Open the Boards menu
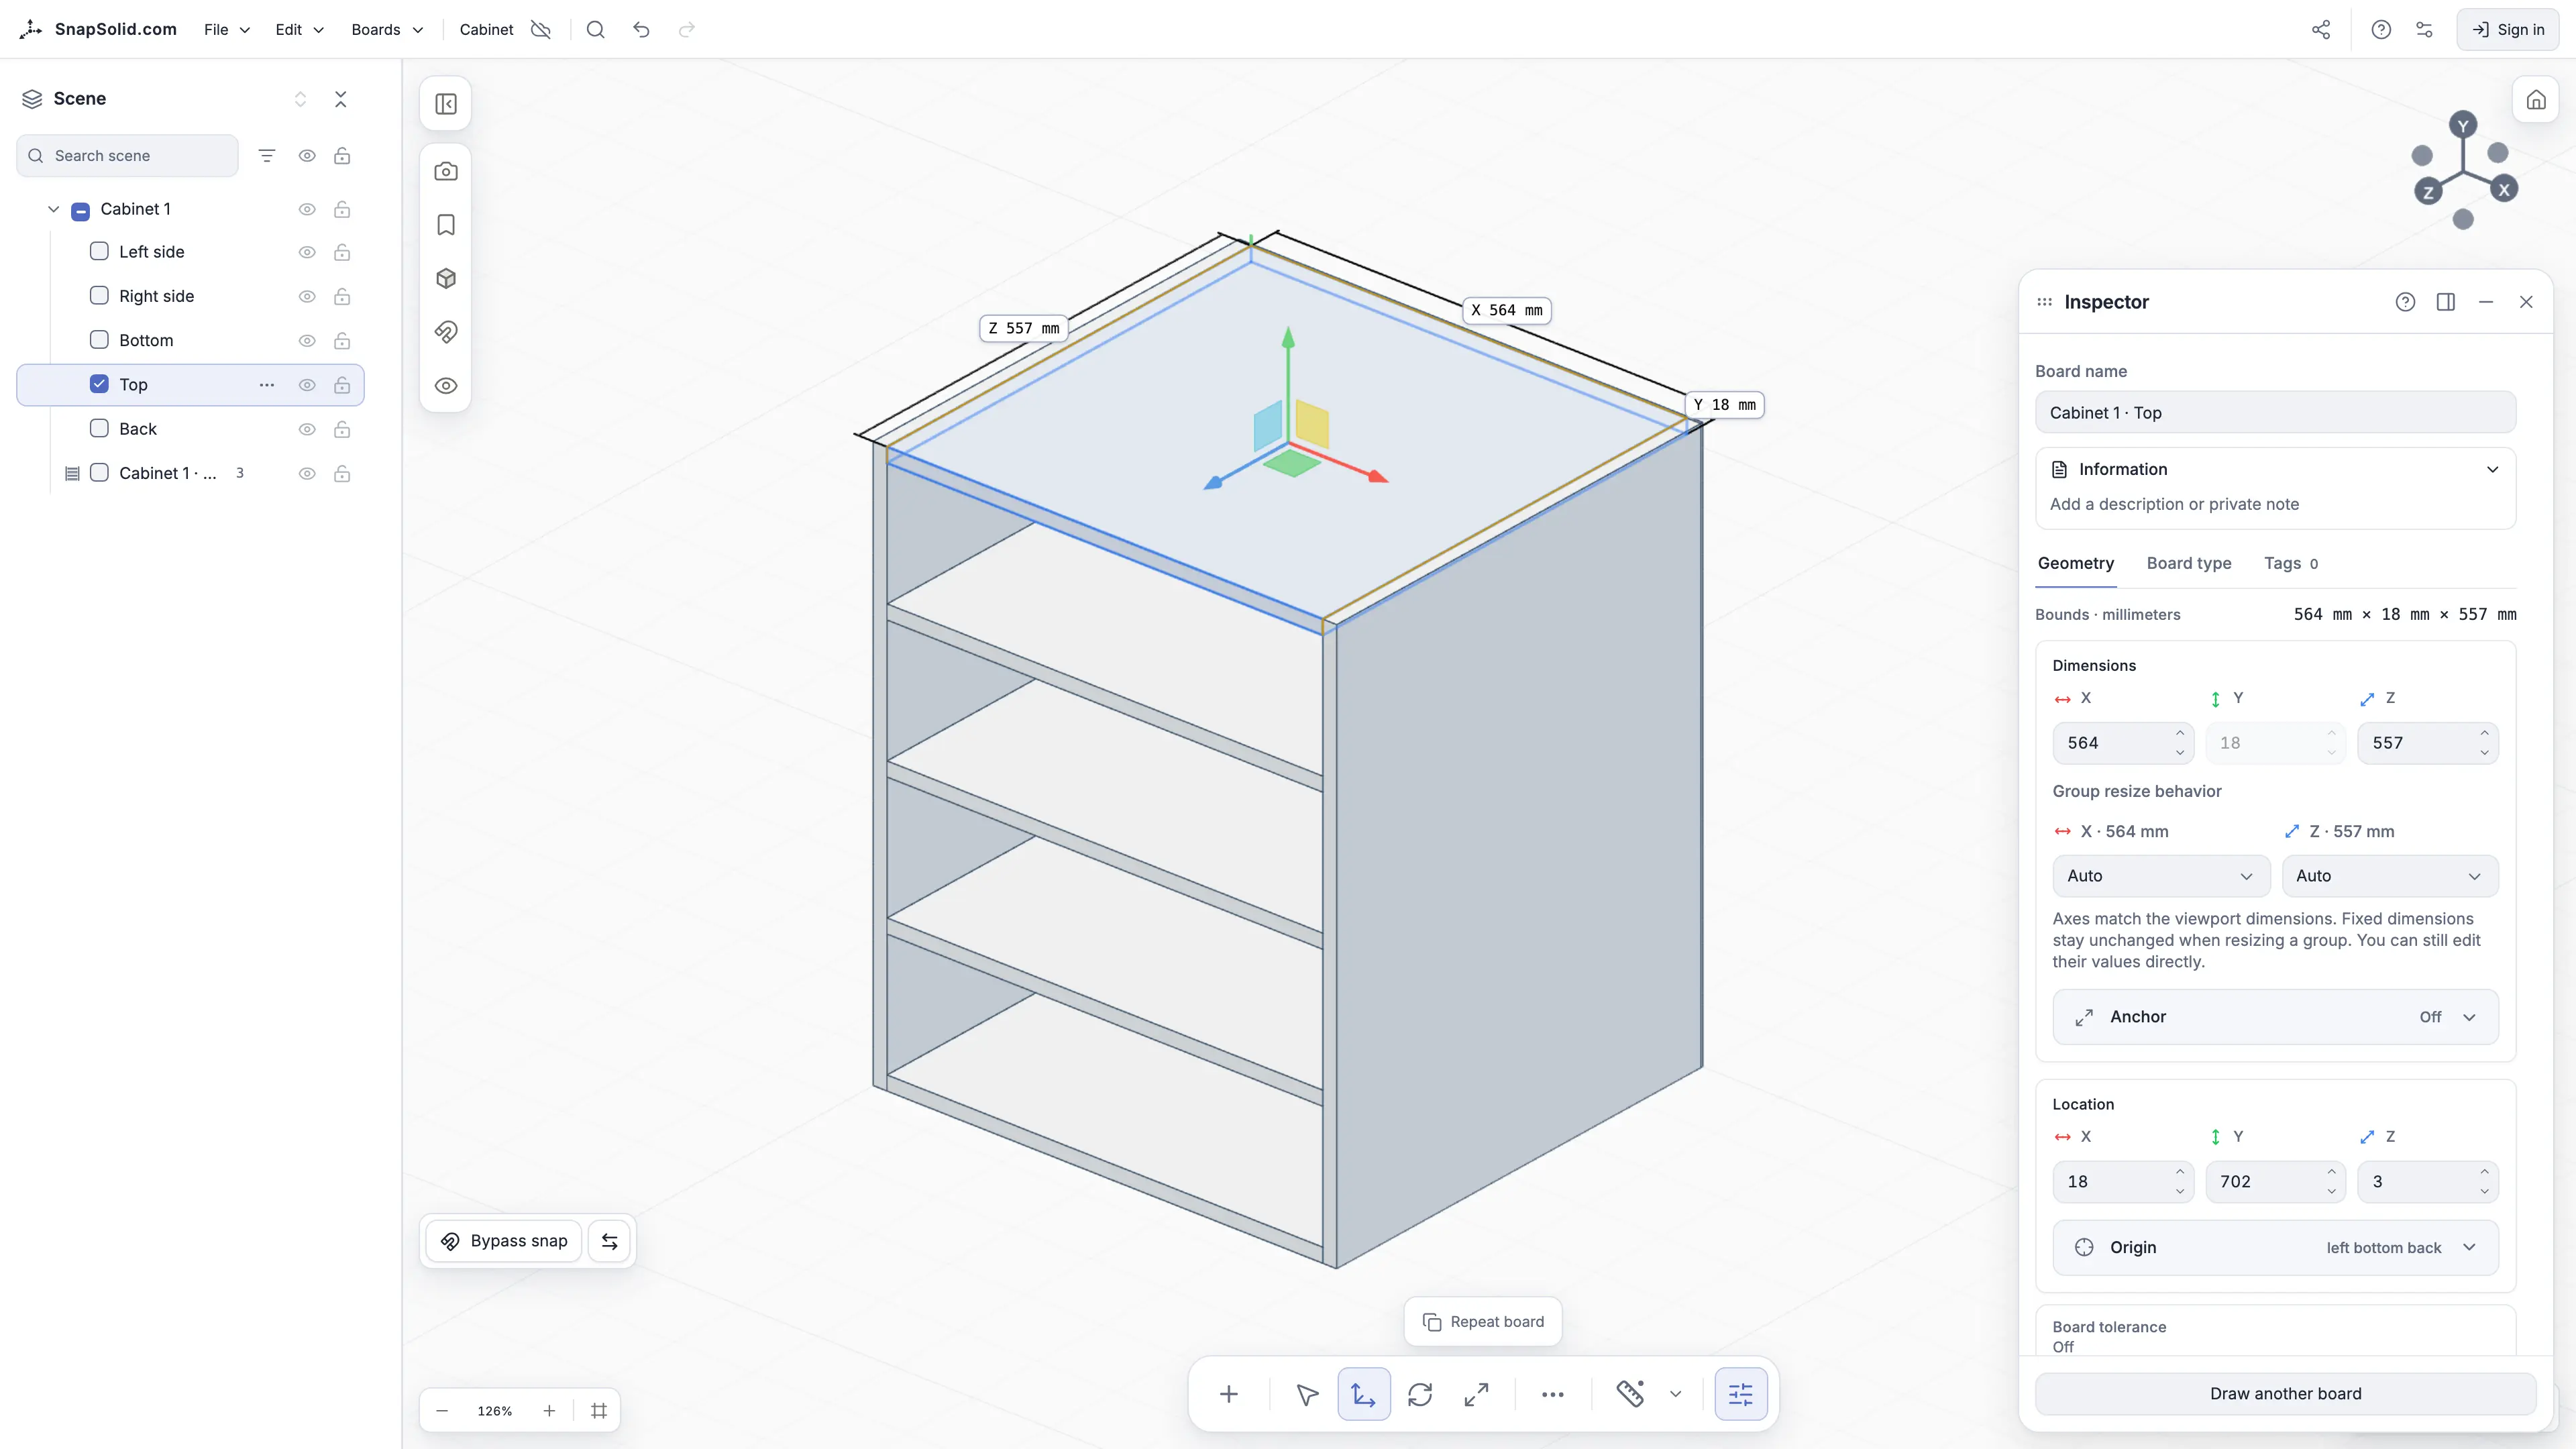The height and width of the screenshot is (1449, 2576). [387, 30]
